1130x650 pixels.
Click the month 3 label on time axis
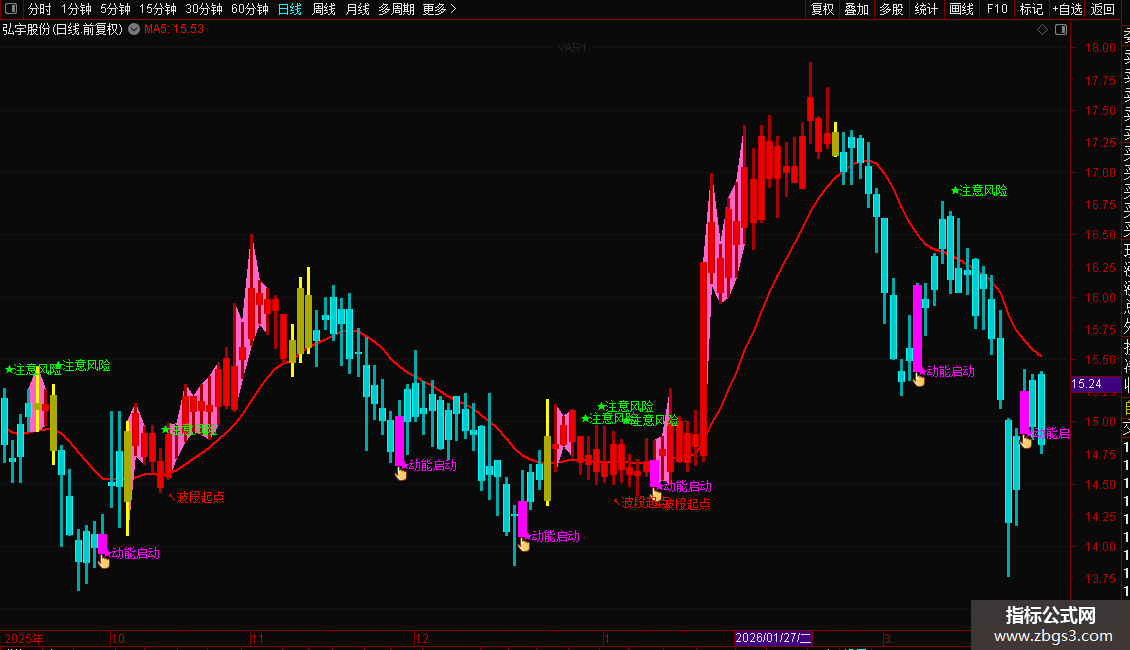point(888,638)
